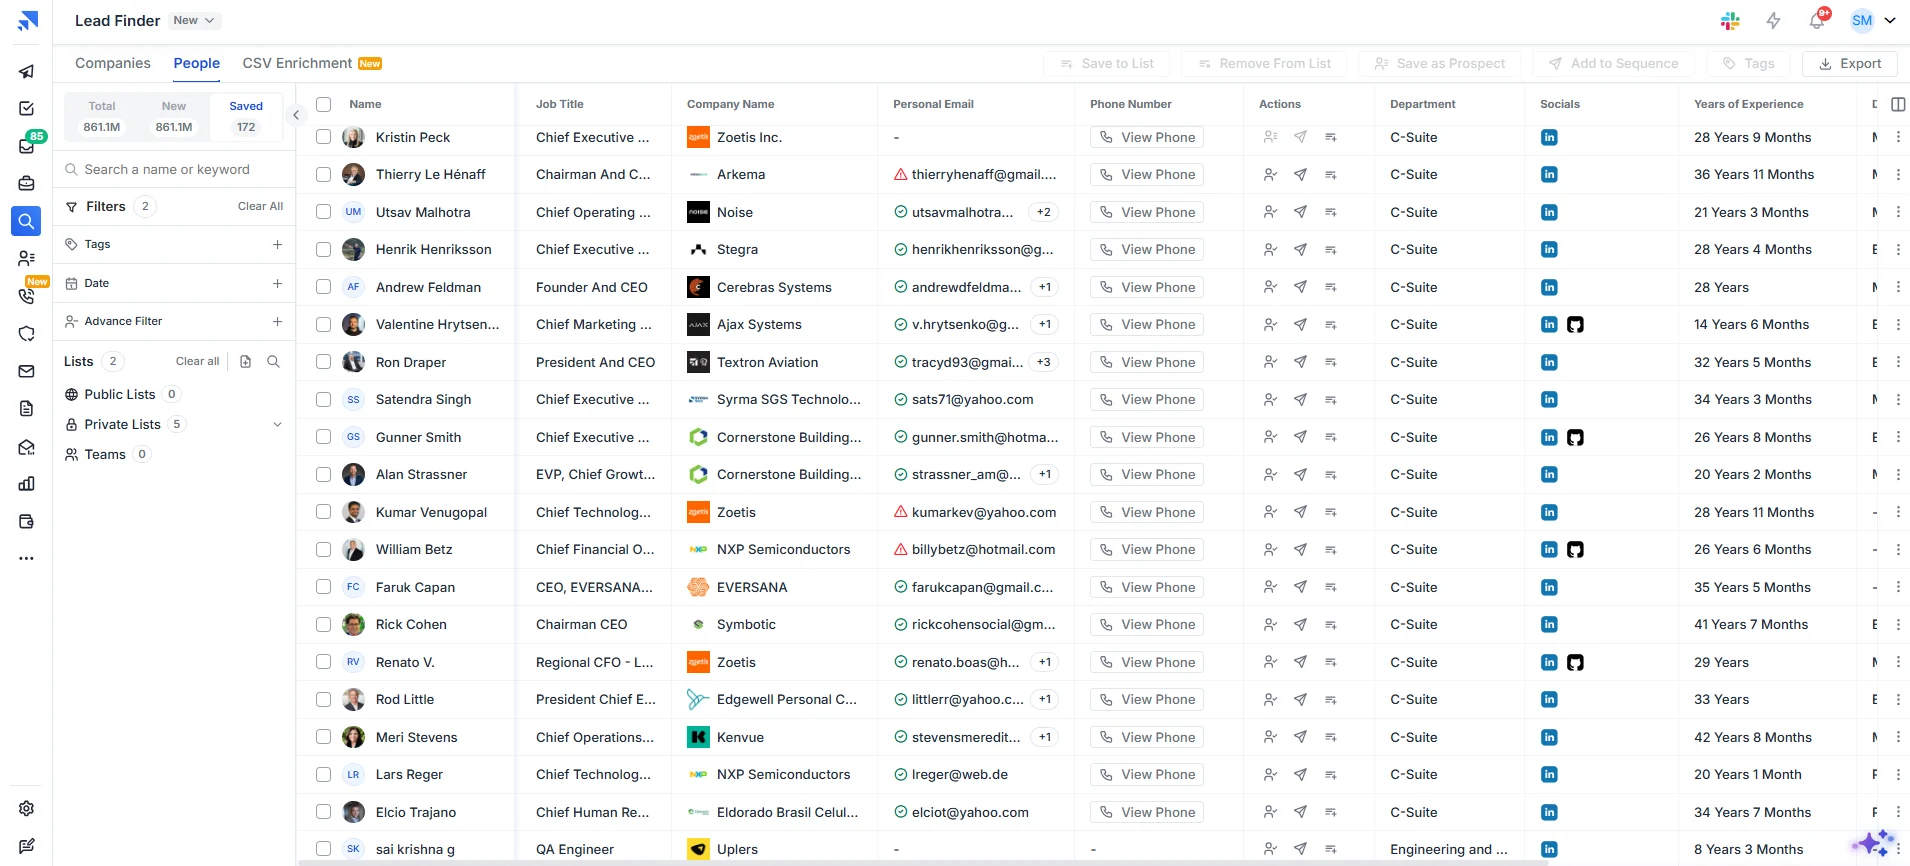Image resolution: width=1910 pixels, height=866 pixels.
Task: Check the box for Gunner Smith
Action: pos(323,437)
